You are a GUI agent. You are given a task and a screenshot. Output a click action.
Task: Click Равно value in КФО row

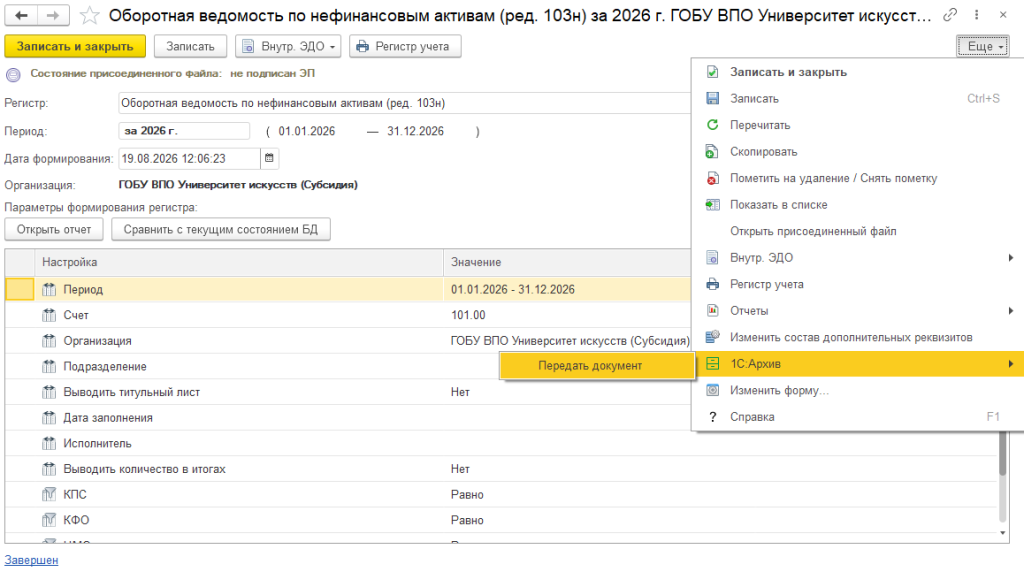(467, 520)
